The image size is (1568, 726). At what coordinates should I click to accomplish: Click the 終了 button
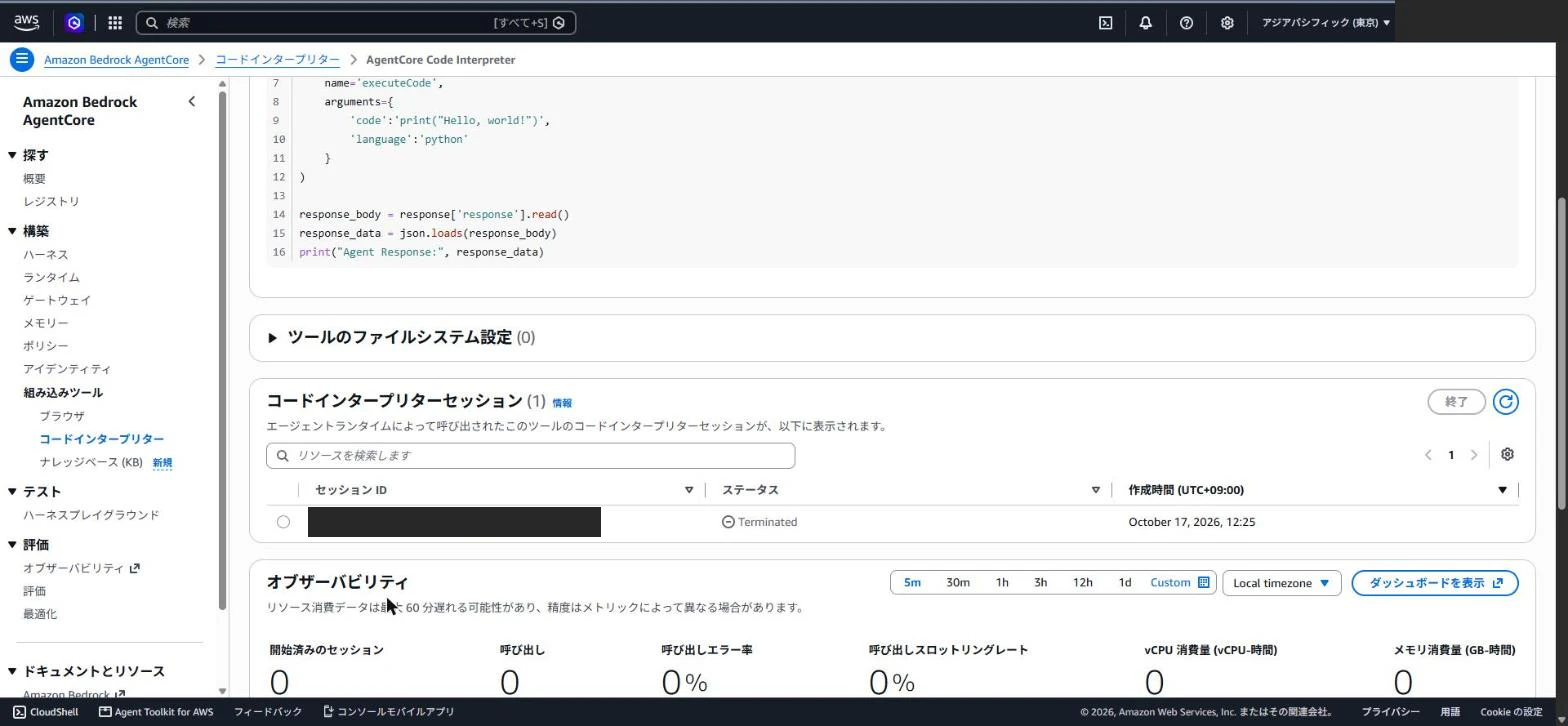point(1456,401)
